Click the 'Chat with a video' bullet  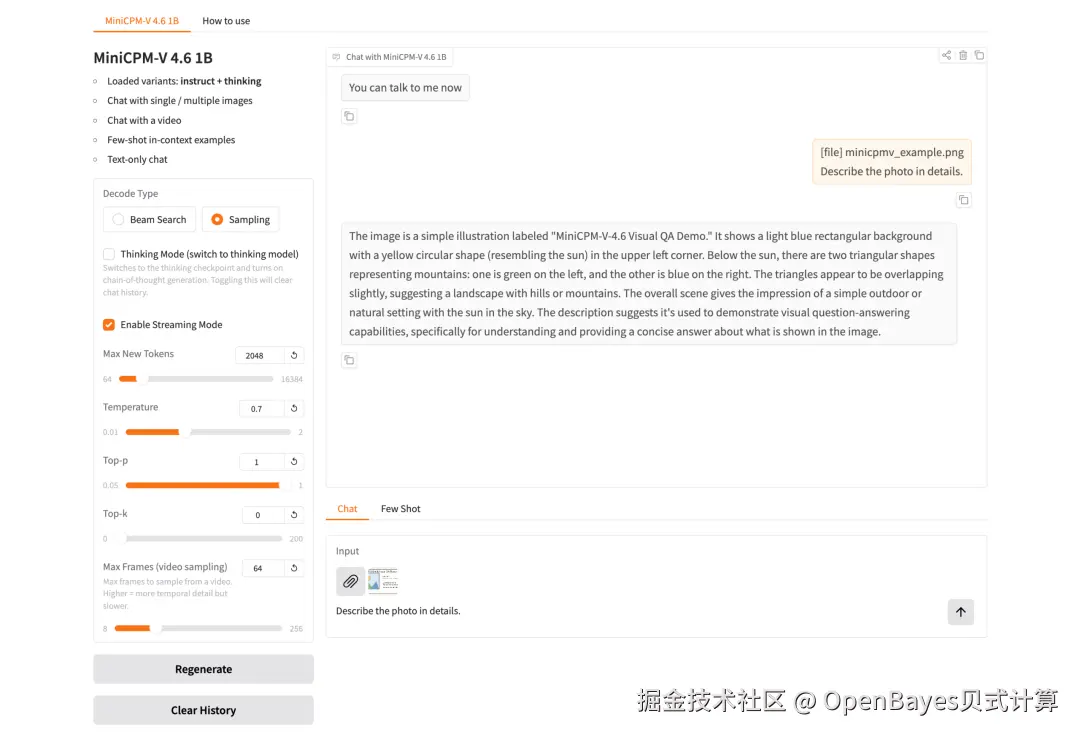(144, 121)
